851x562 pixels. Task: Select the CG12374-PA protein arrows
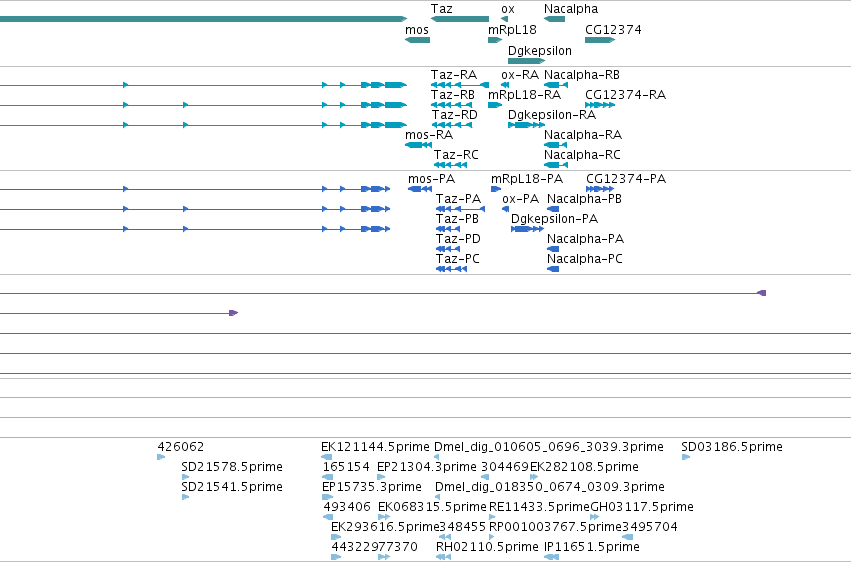pyautogui.click(x=600, y=189)
